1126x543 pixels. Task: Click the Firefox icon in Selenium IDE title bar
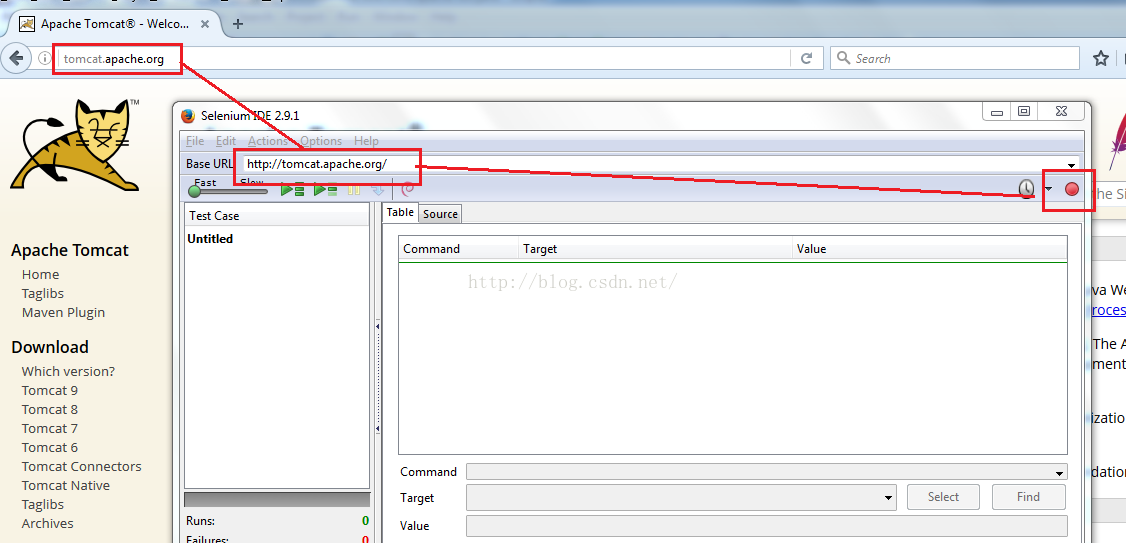188,115
